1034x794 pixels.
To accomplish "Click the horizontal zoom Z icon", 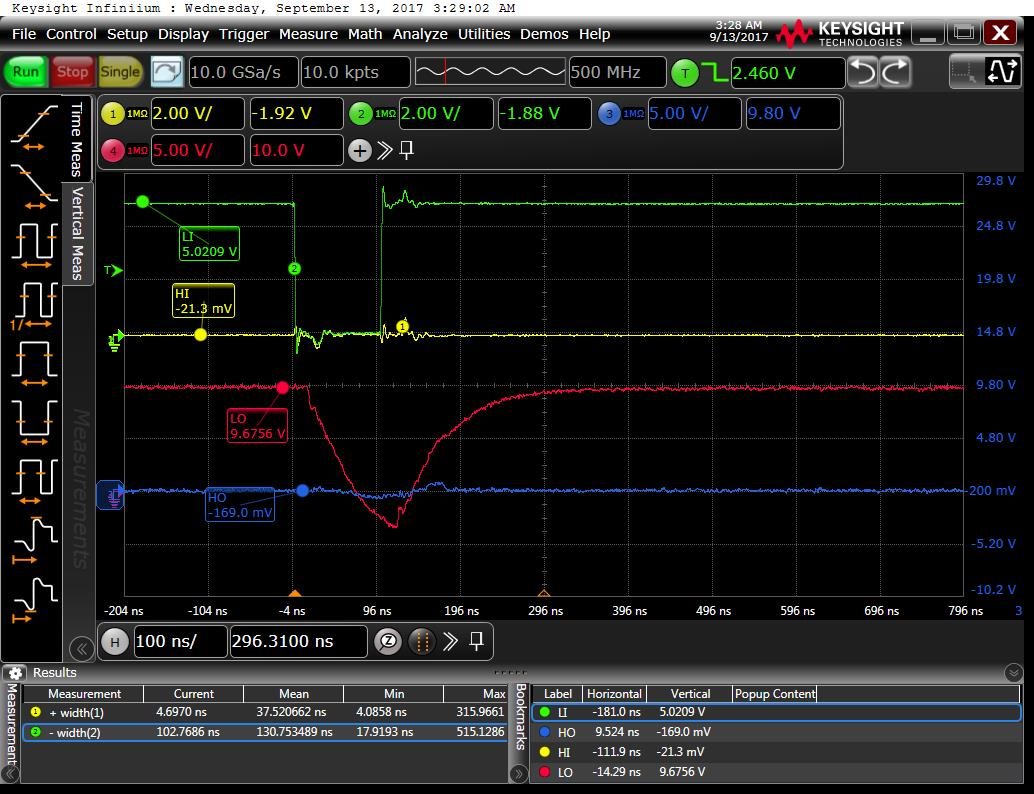I will (x=388, y=641).
